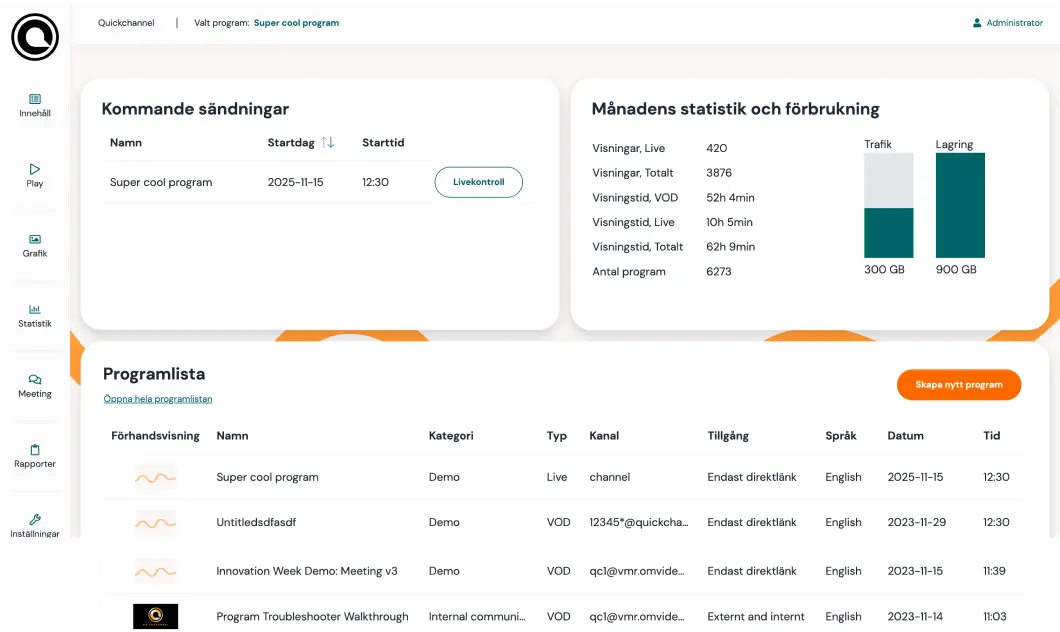
Task: Go to Grafik sidebar icon
Action: tap(35, 239)
